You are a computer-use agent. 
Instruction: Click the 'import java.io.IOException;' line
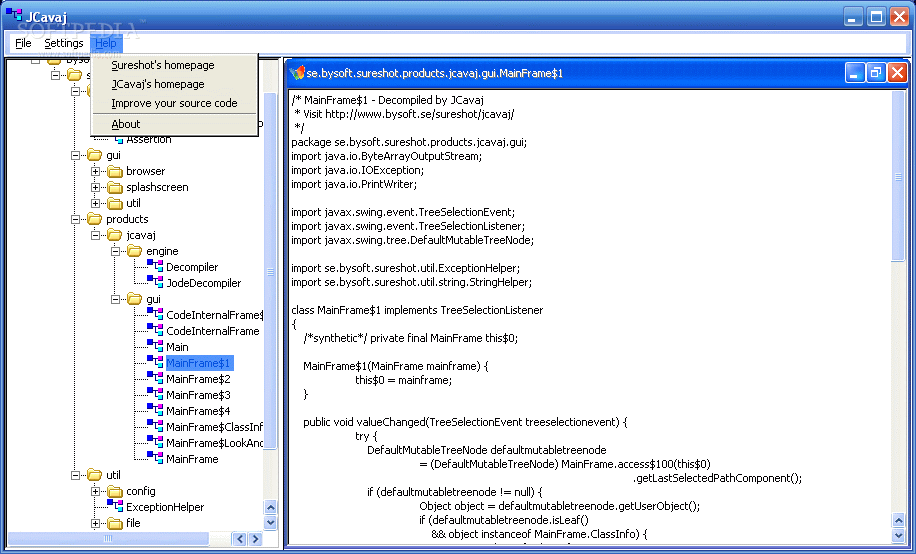click(x=358, y=170)
